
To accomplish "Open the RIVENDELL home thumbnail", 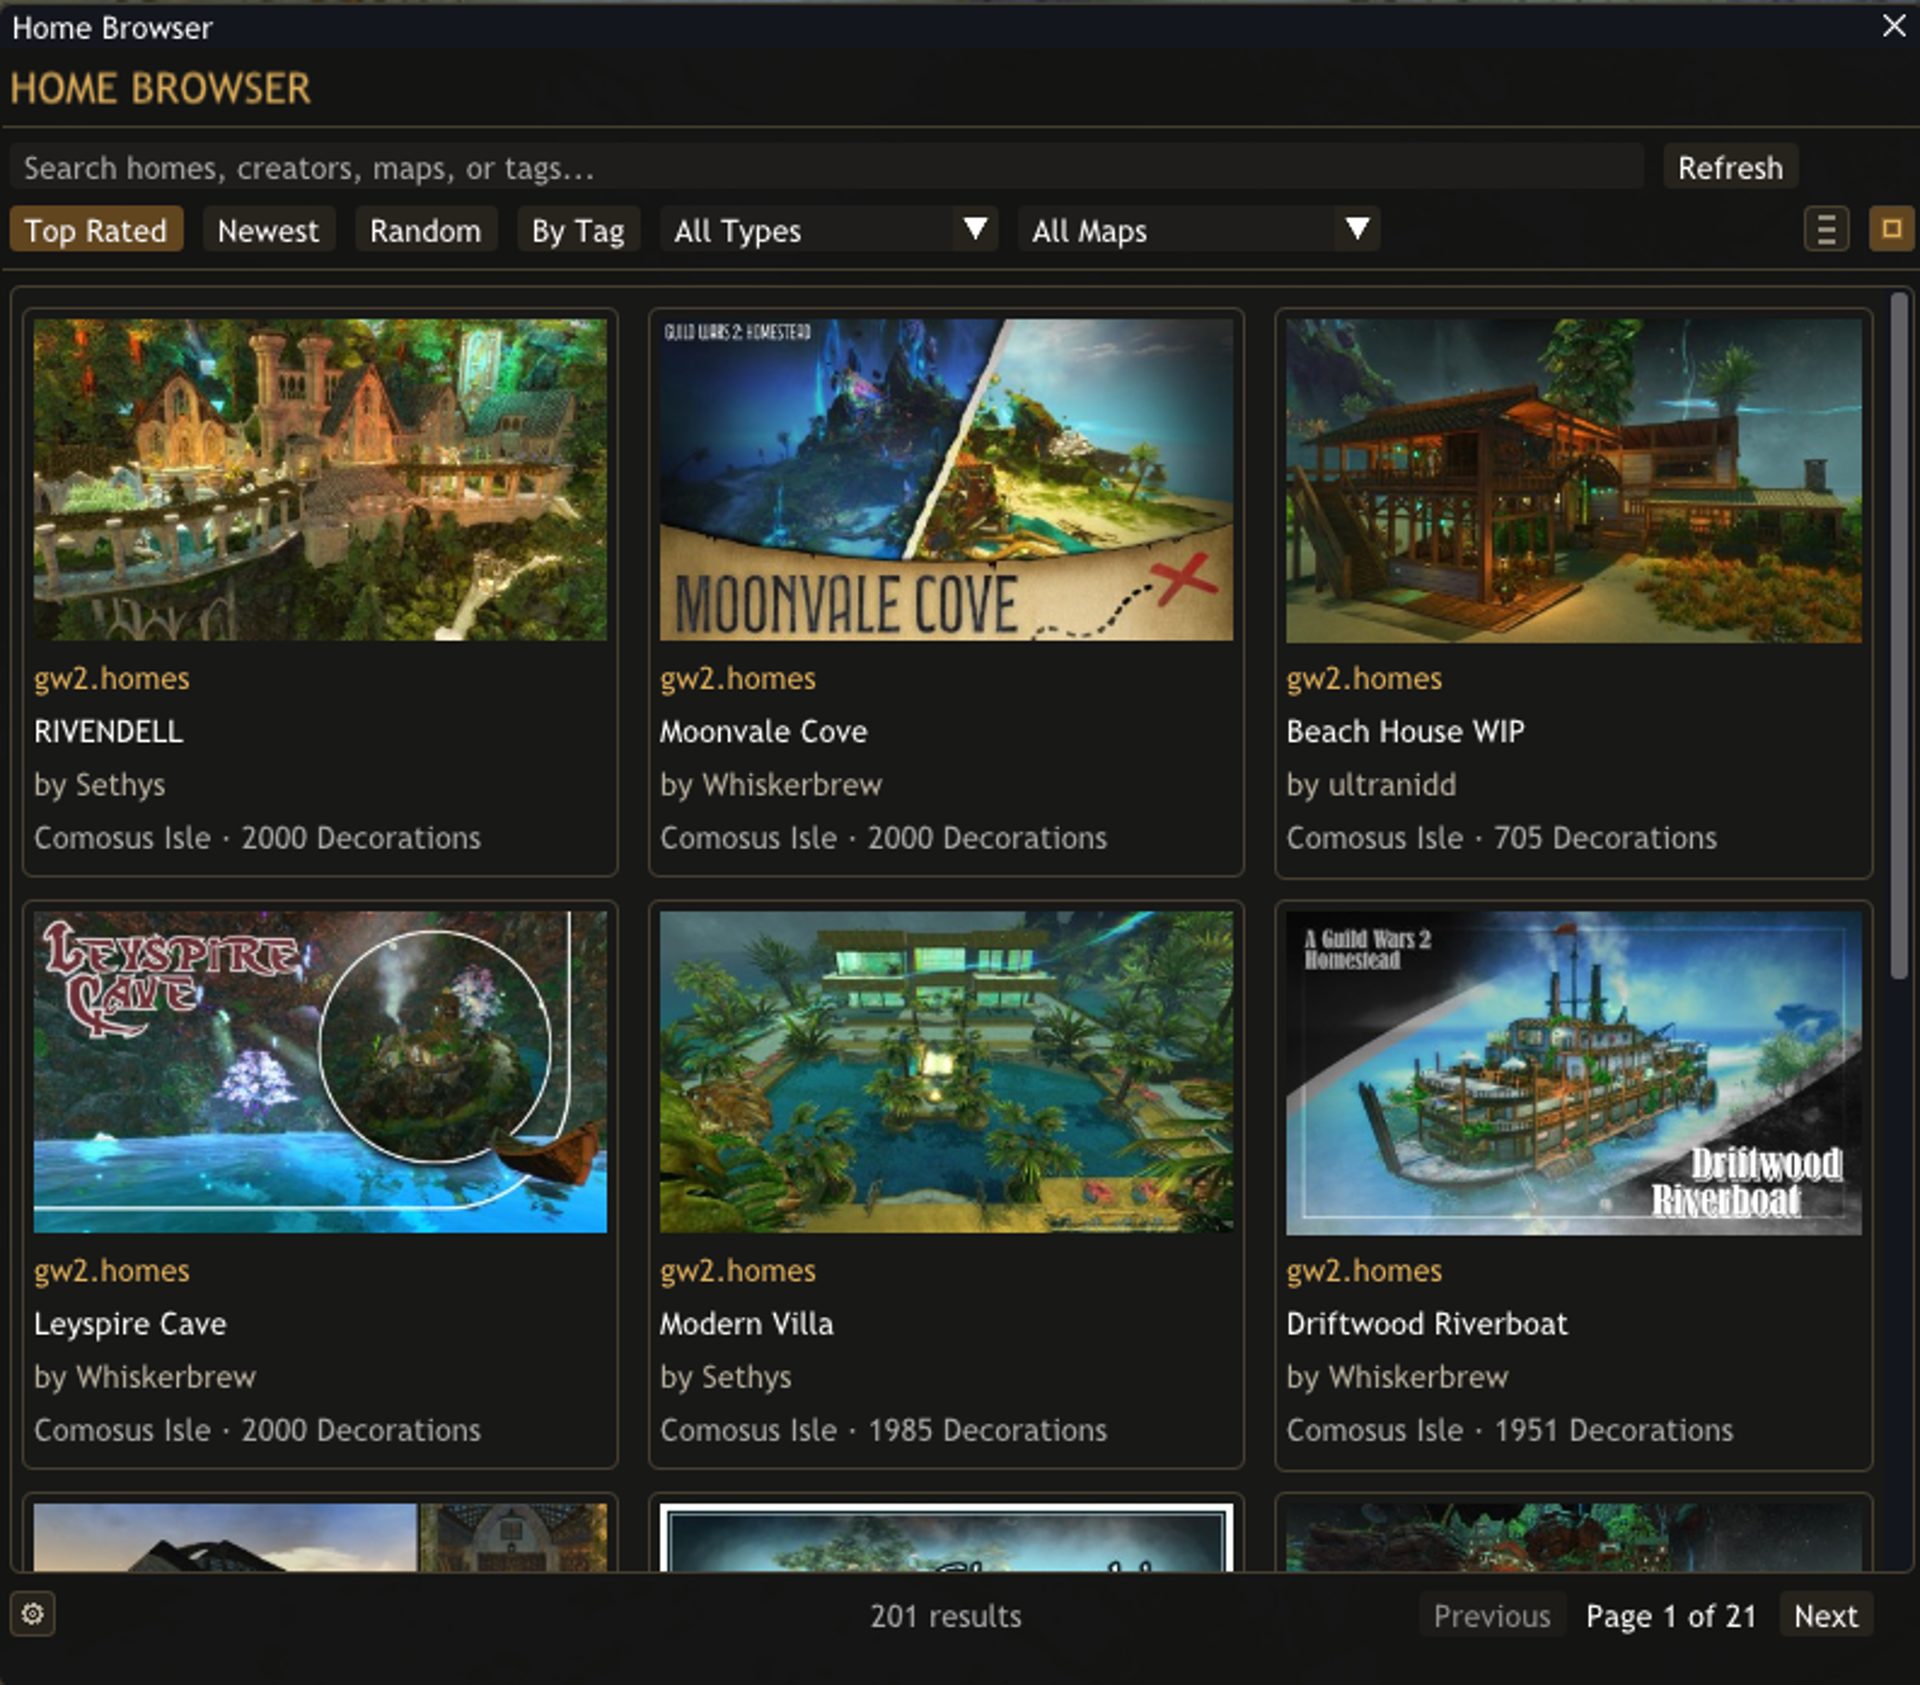I will [320, 480].
